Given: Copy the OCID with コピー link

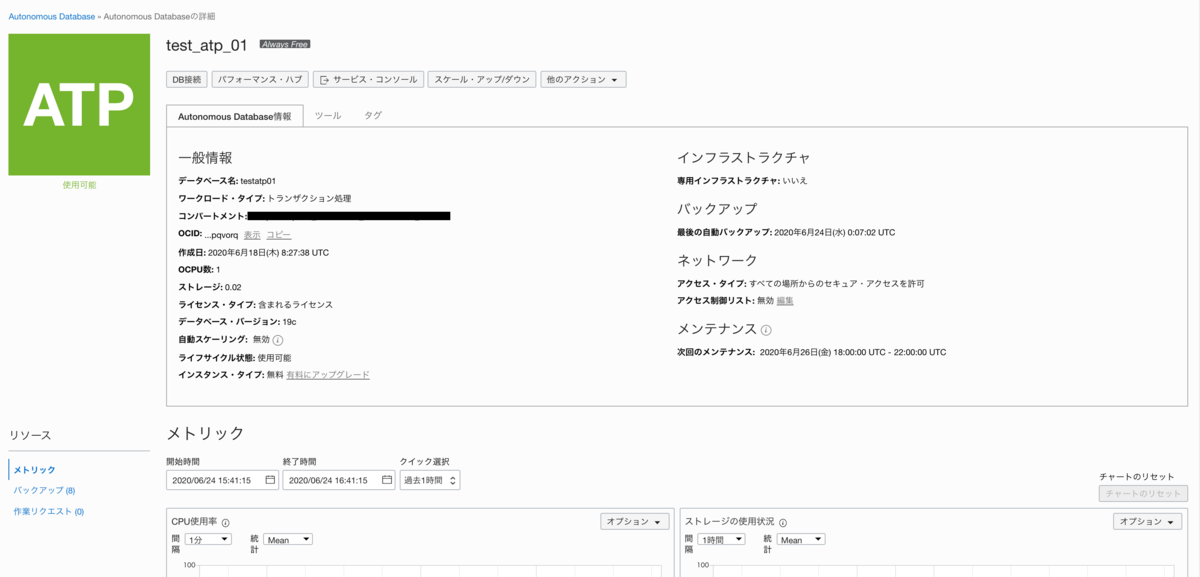Looking at the screenshot, I should [x=279, y=235].
